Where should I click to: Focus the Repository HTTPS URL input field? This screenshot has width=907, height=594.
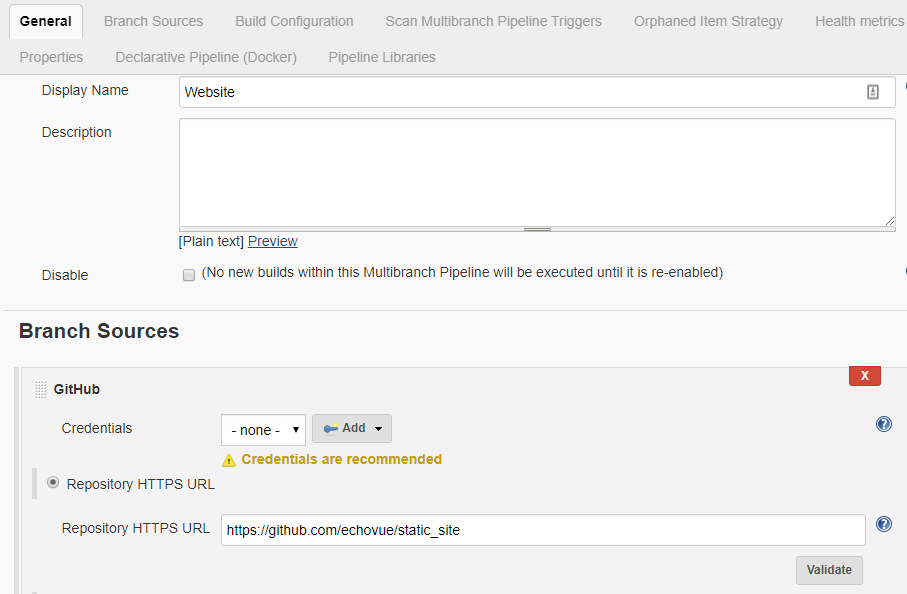(x=543, y=530)
